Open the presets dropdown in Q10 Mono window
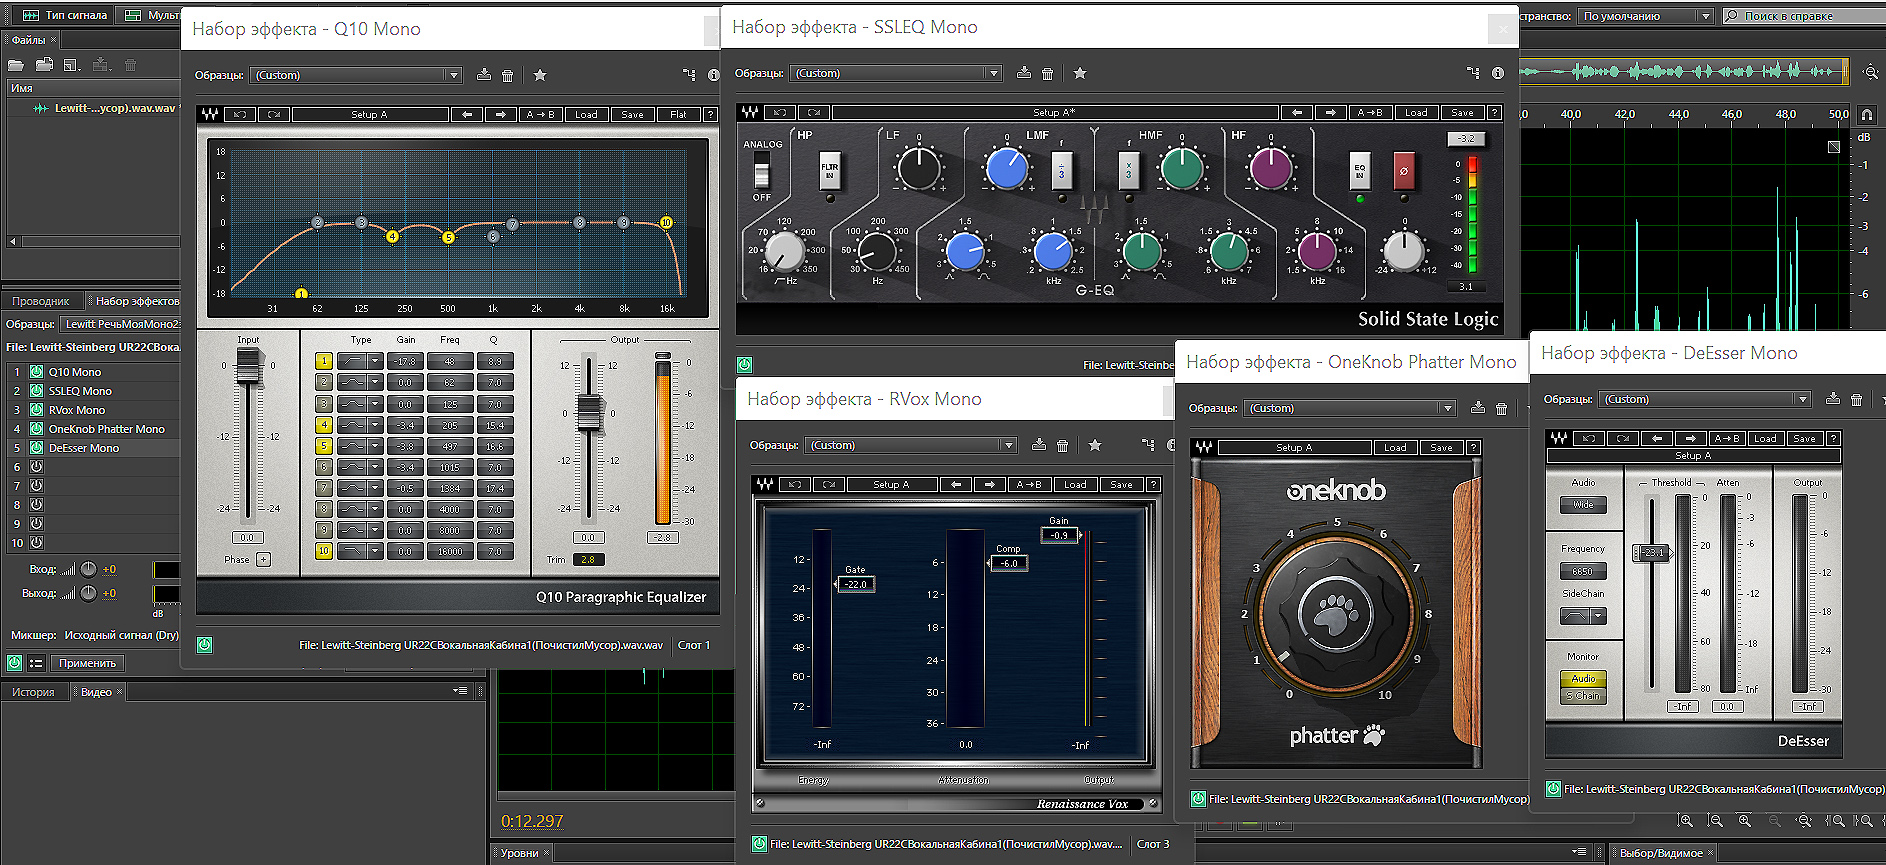Image resolution: width=1886 pixels, height=865 pixels. [453, 75]
